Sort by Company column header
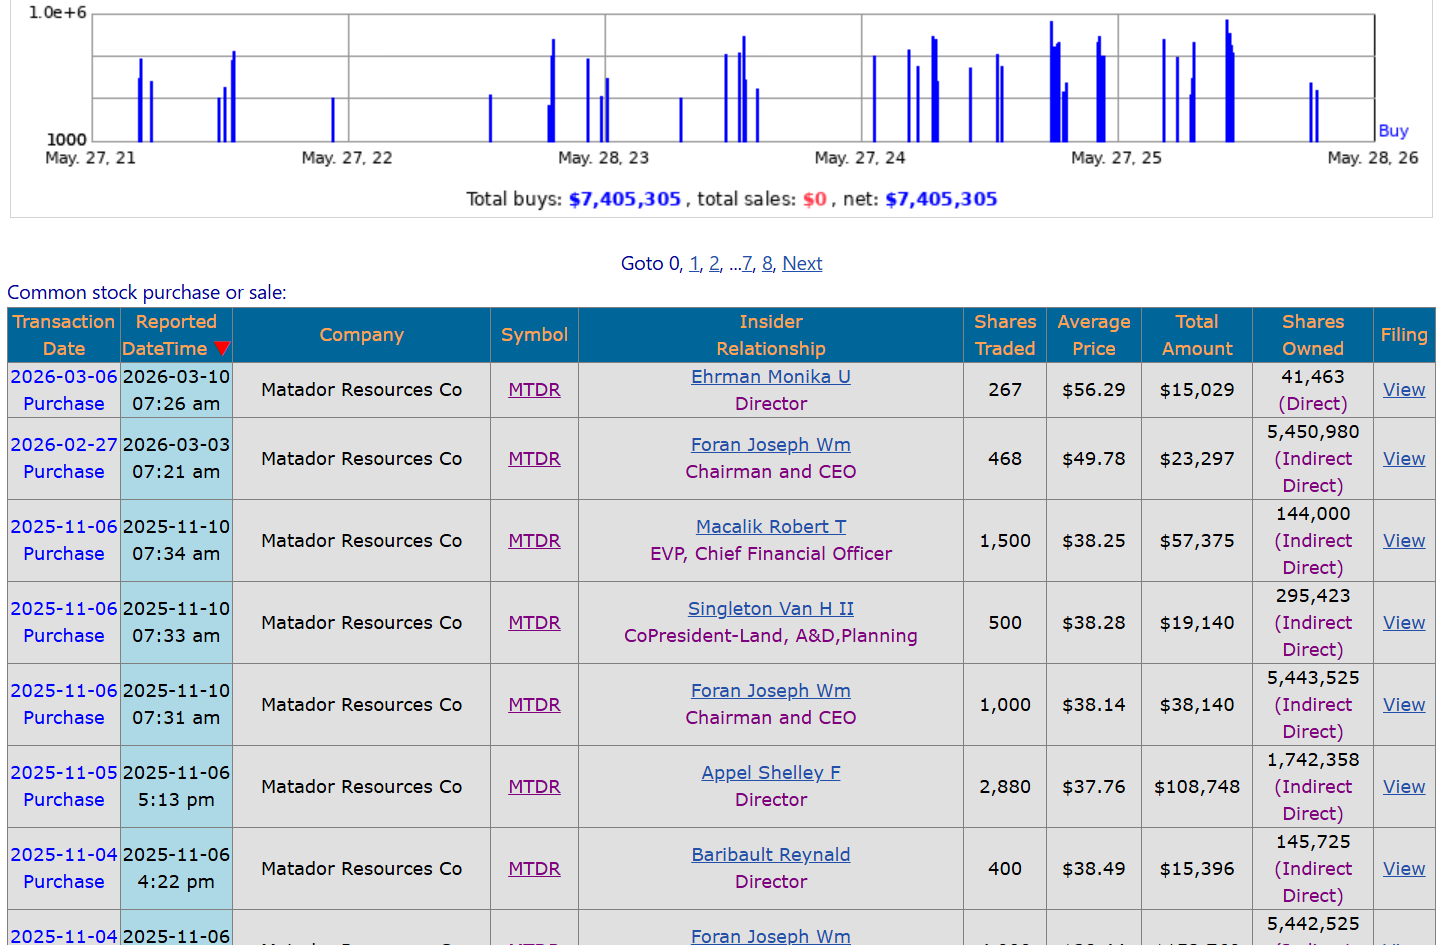The image size is (1447, 945). coord(361,335)
